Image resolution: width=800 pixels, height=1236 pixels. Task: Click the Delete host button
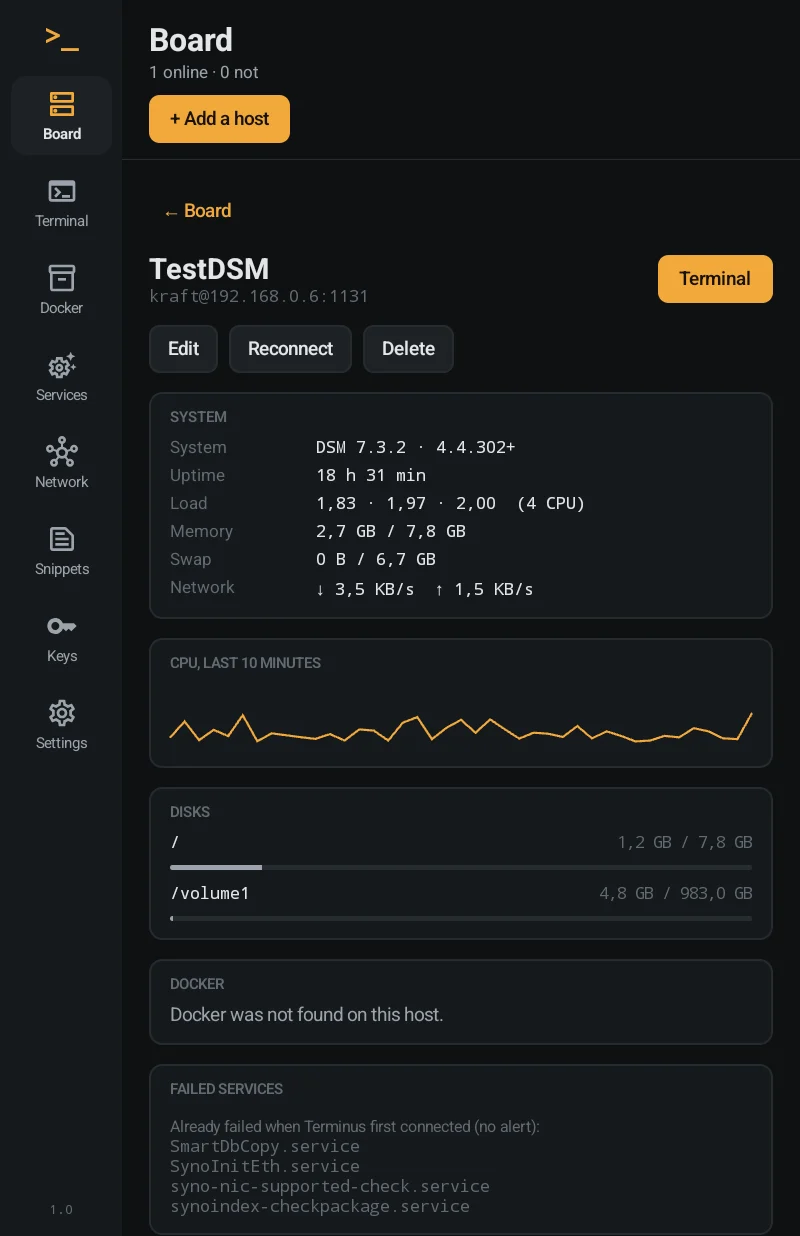[x=408, y=349]
